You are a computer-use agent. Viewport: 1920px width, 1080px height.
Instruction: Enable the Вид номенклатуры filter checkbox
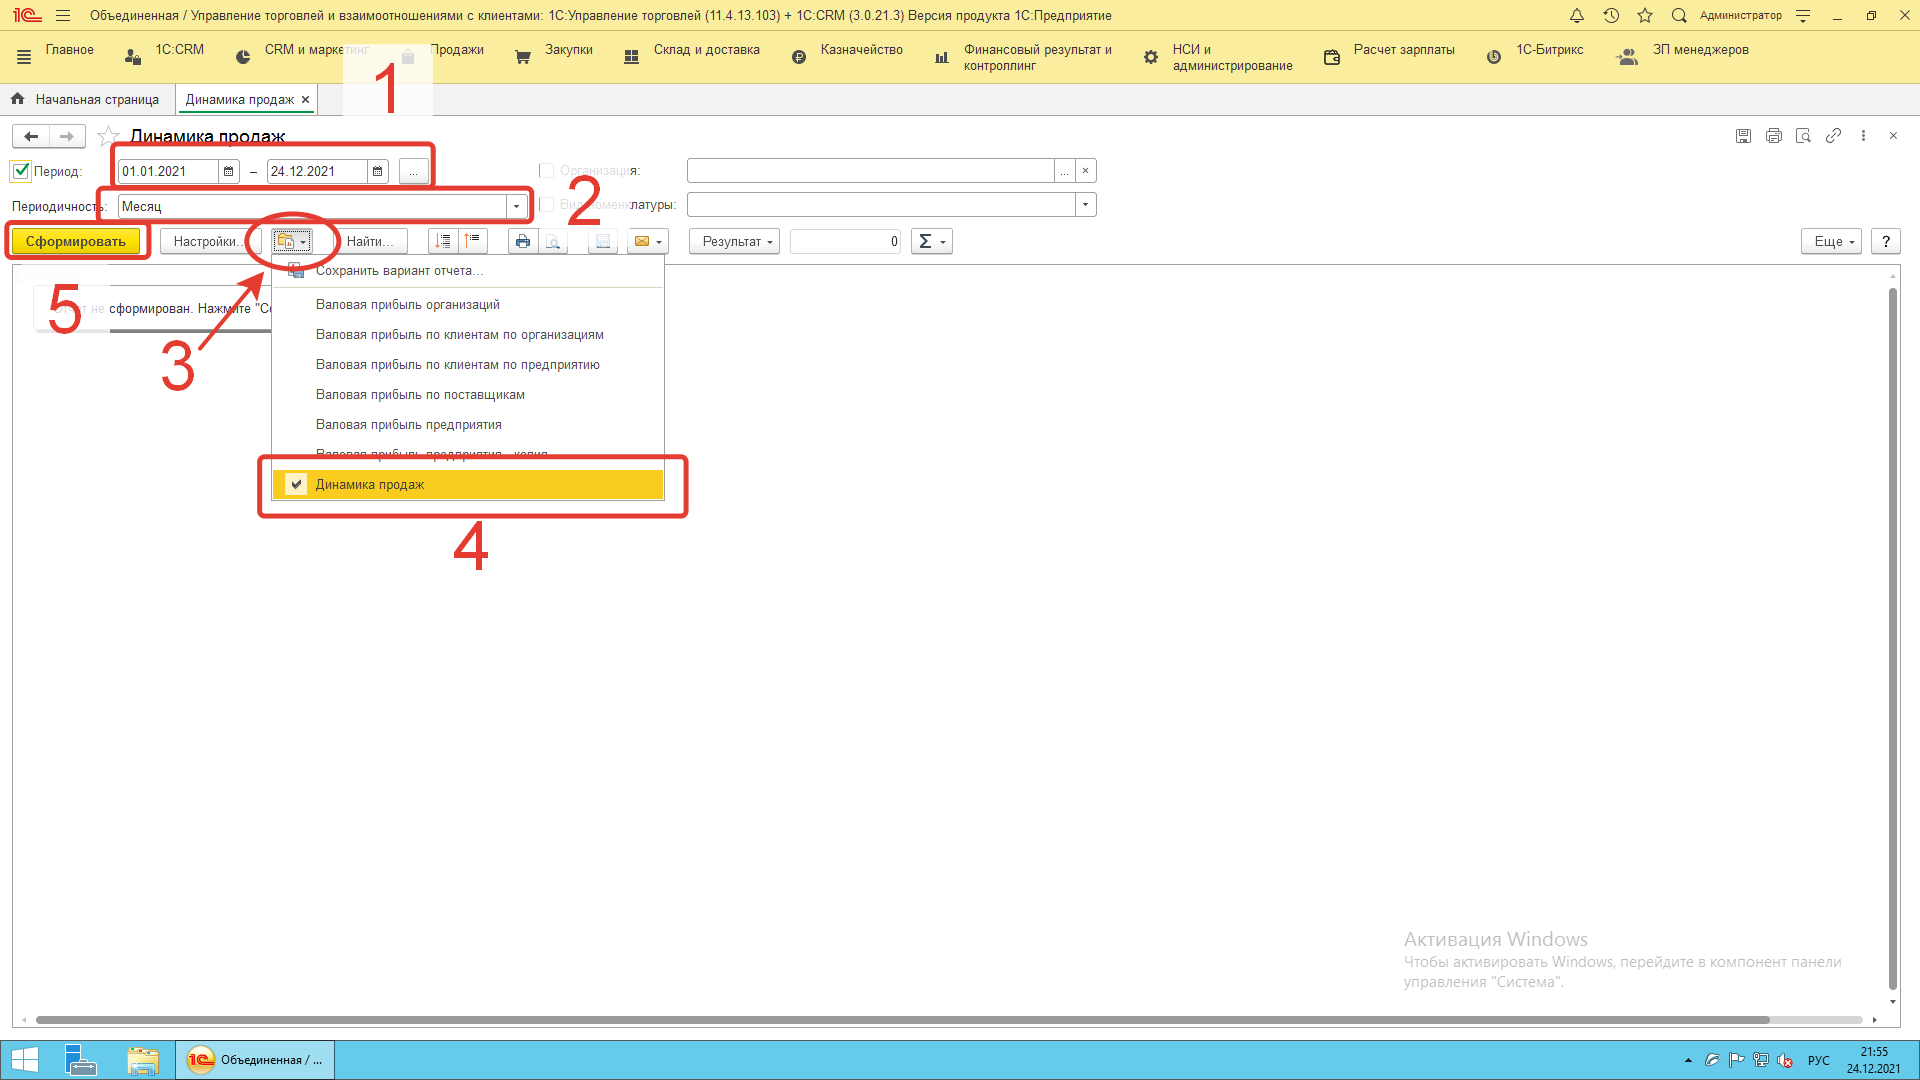[546, 205]
